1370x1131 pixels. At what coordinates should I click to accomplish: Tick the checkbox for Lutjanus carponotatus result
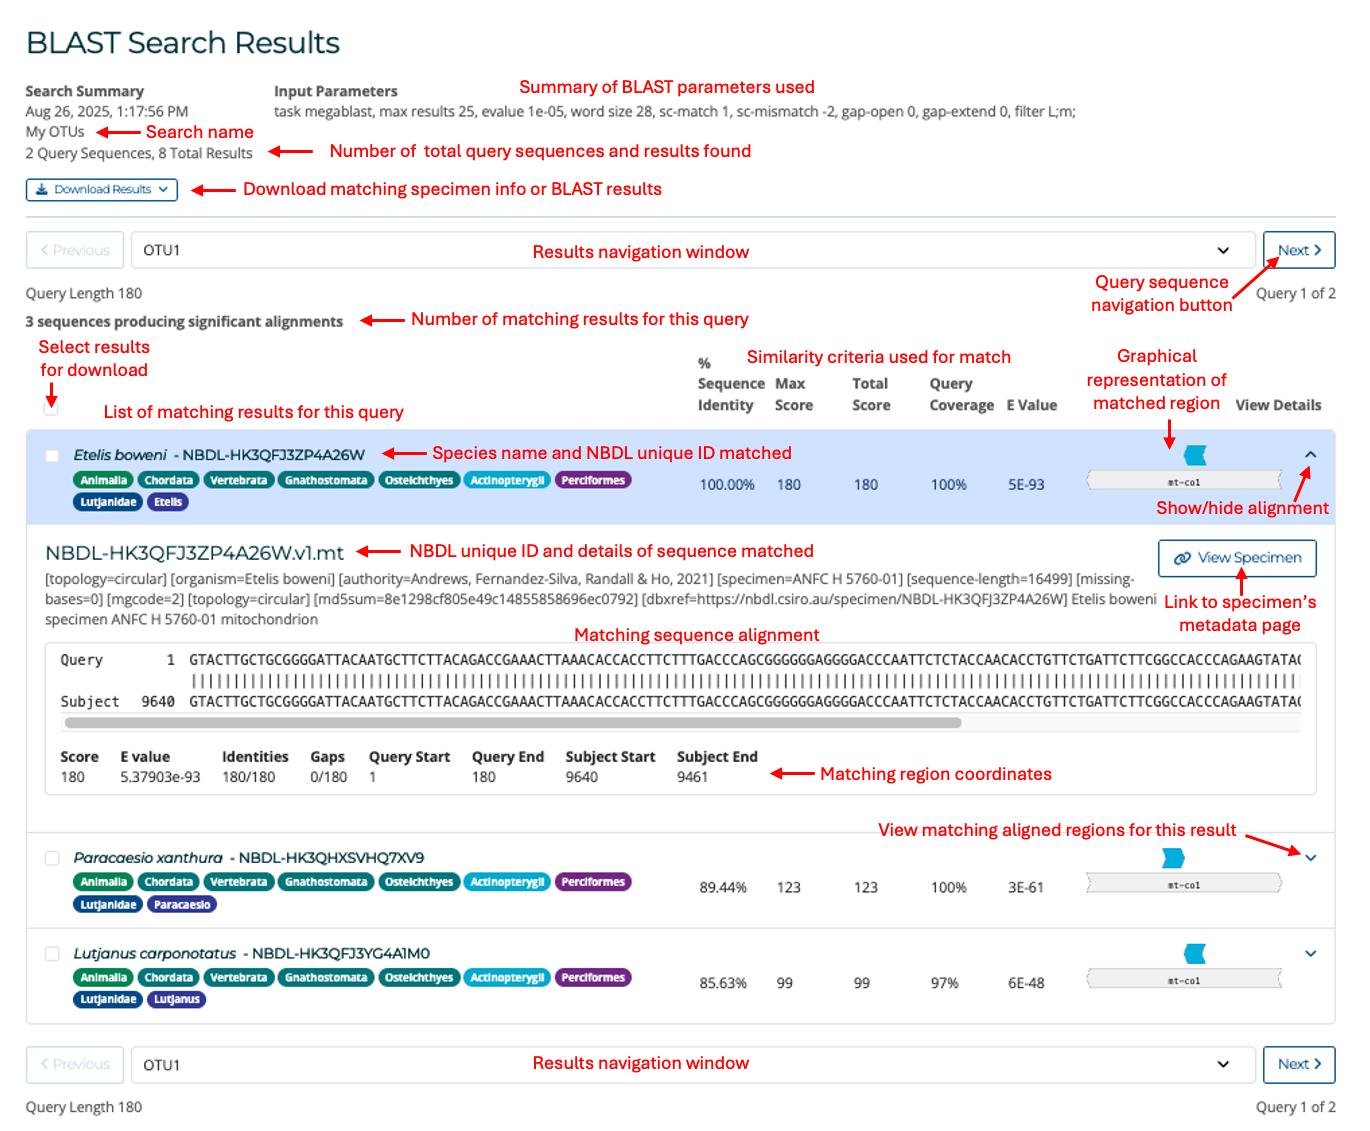[x=52, y=954]
